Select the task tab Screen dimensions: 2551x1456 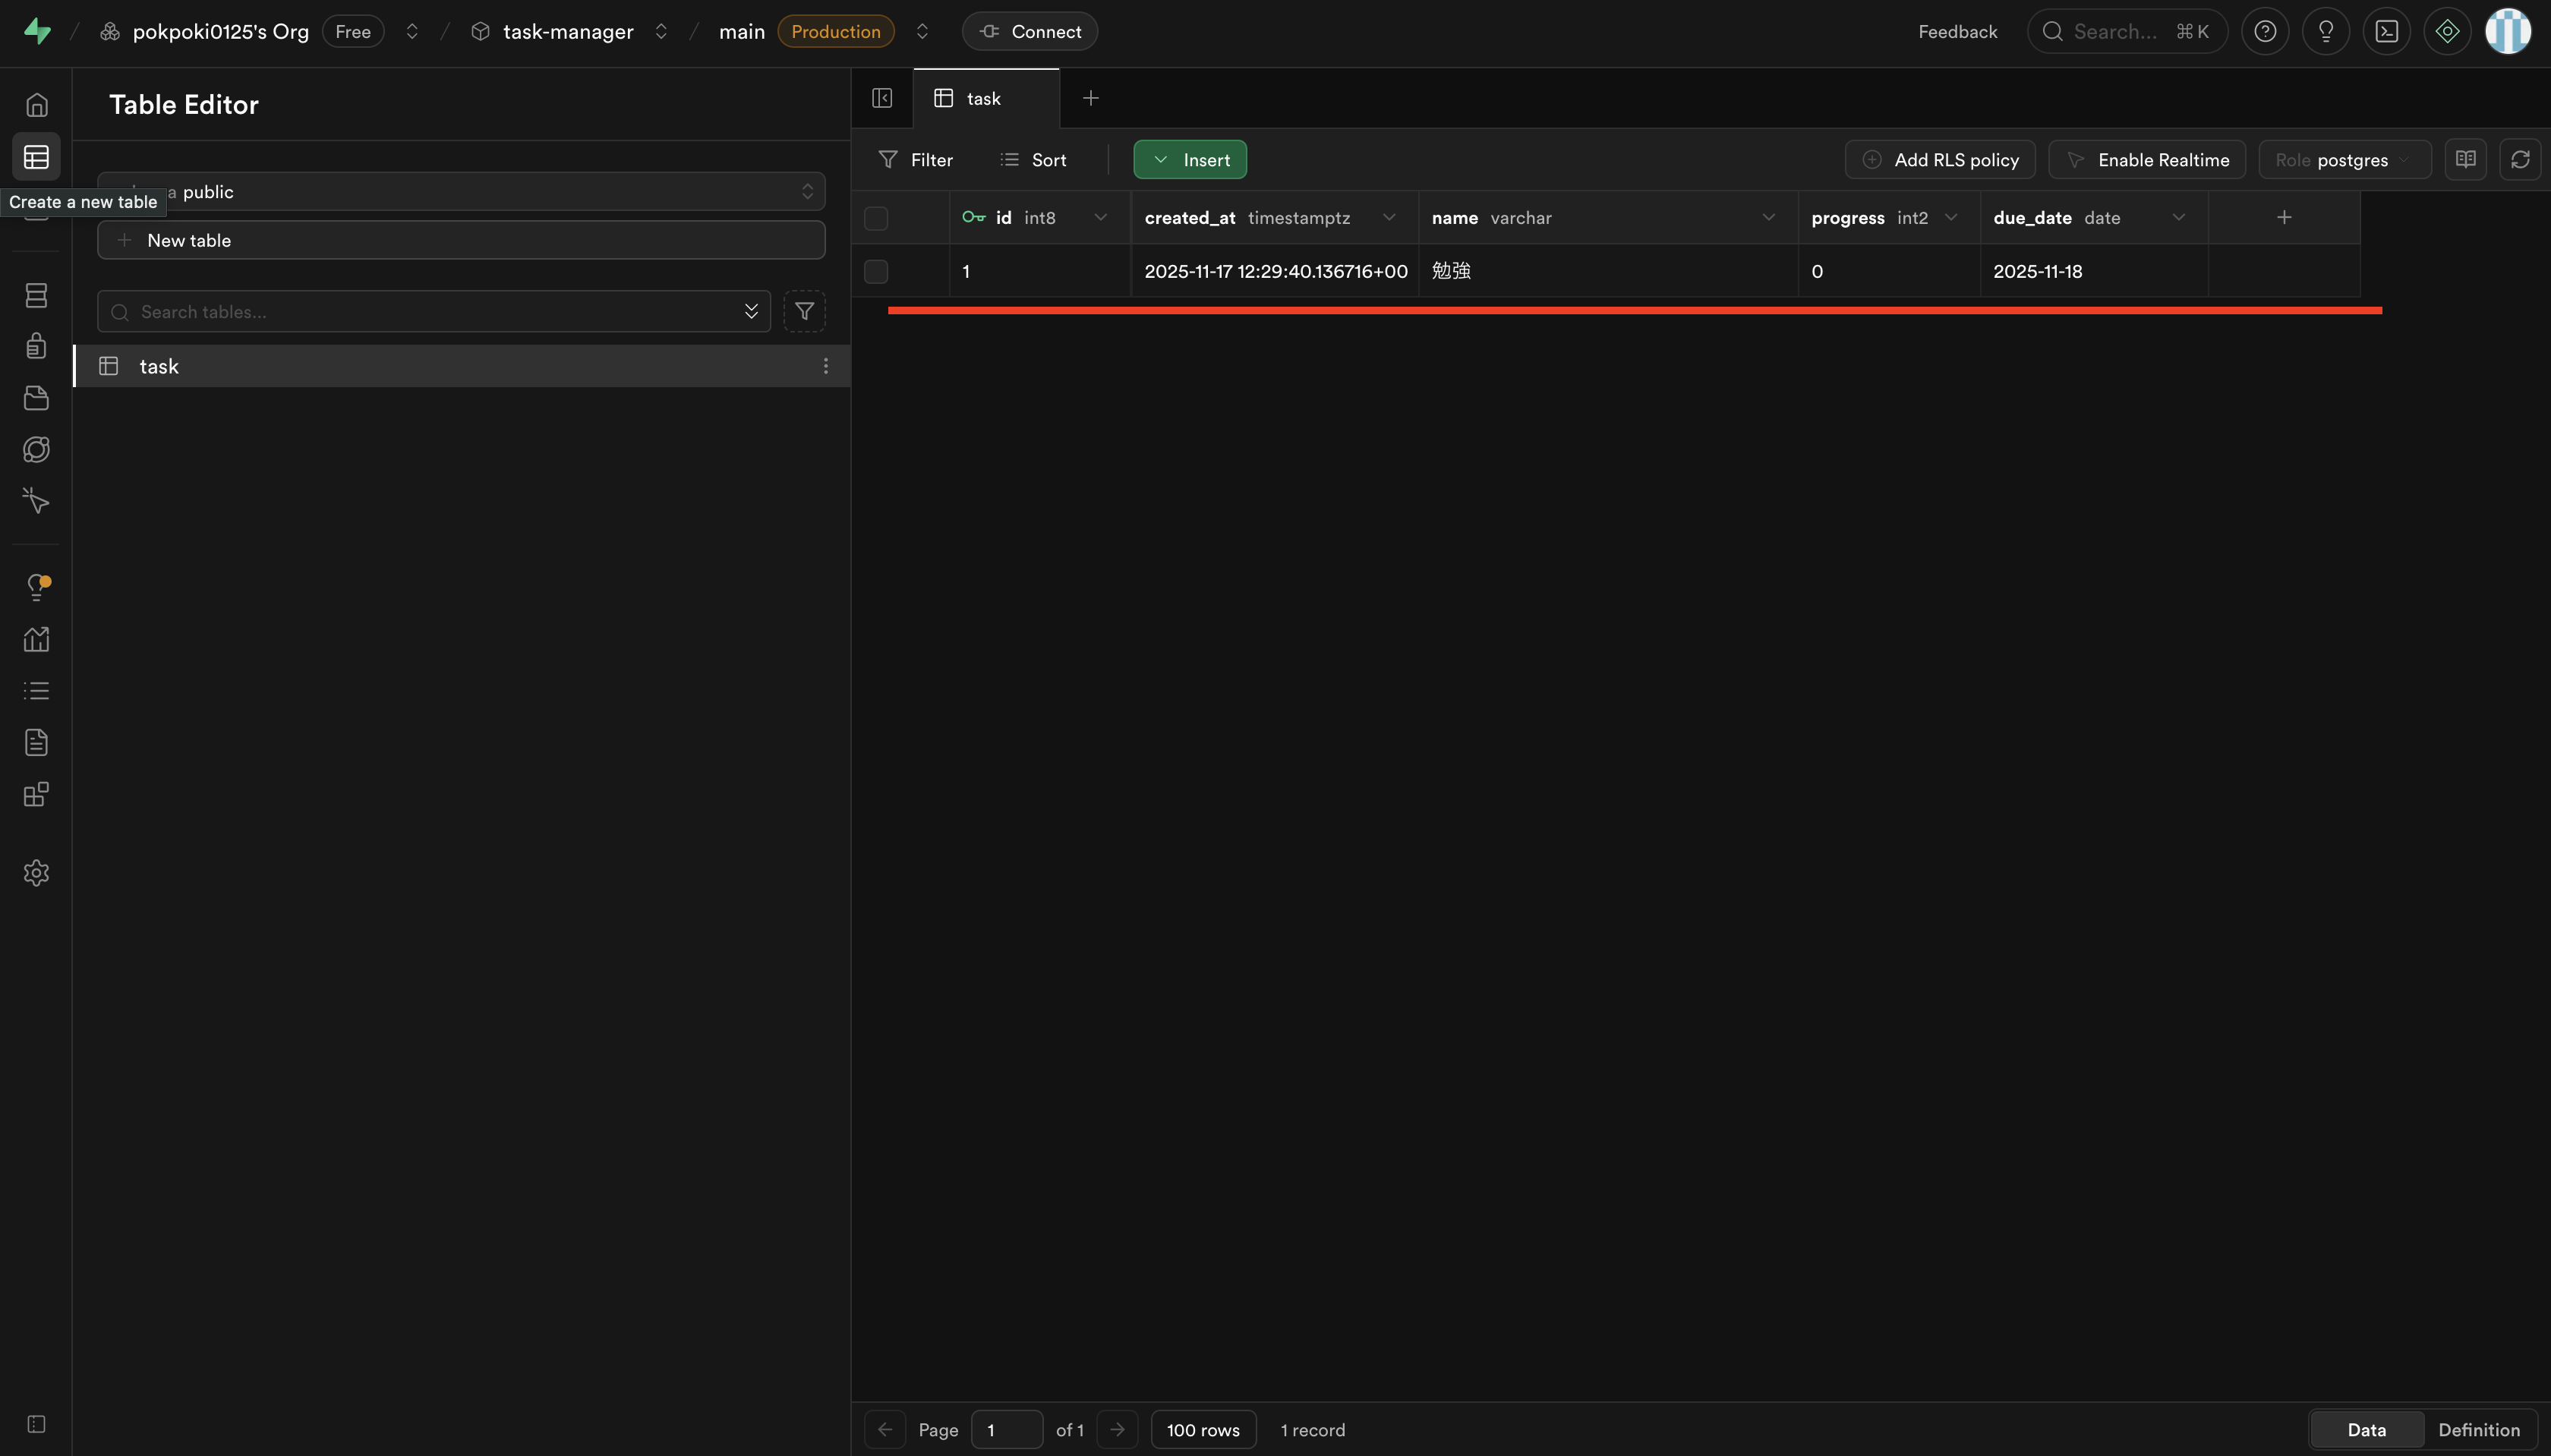coord(984,99)
